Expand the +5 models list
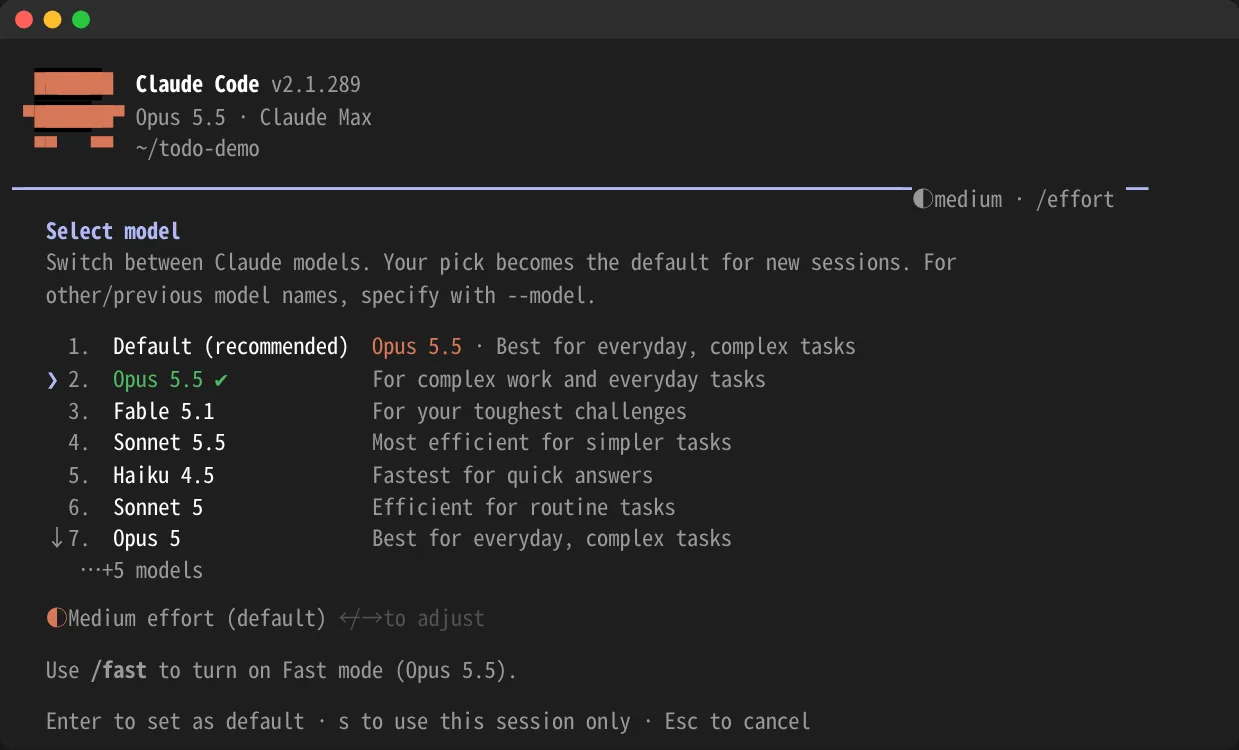This screenshot has width=1239, height=750. point(142,570)
